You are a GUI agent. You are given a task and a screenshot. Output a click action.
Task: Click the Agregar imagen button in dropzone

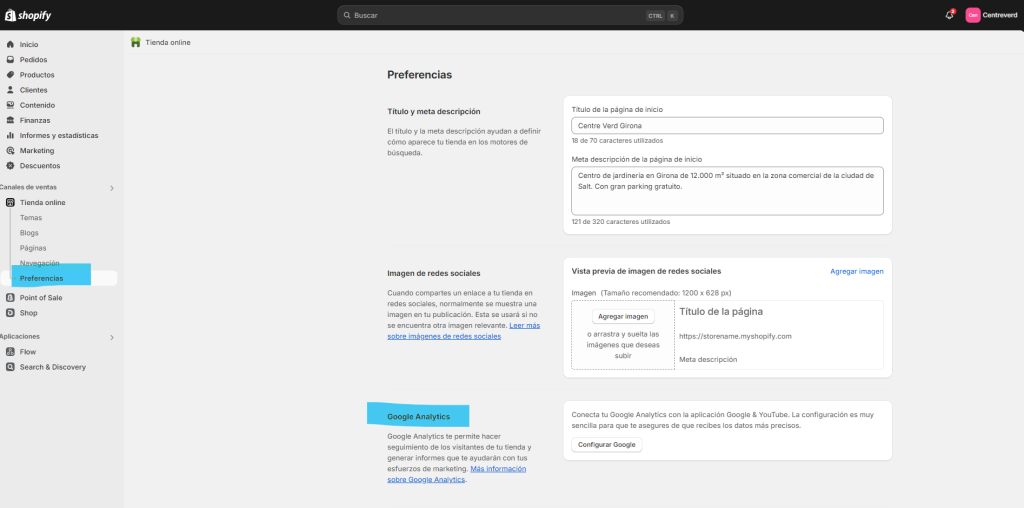622,316
